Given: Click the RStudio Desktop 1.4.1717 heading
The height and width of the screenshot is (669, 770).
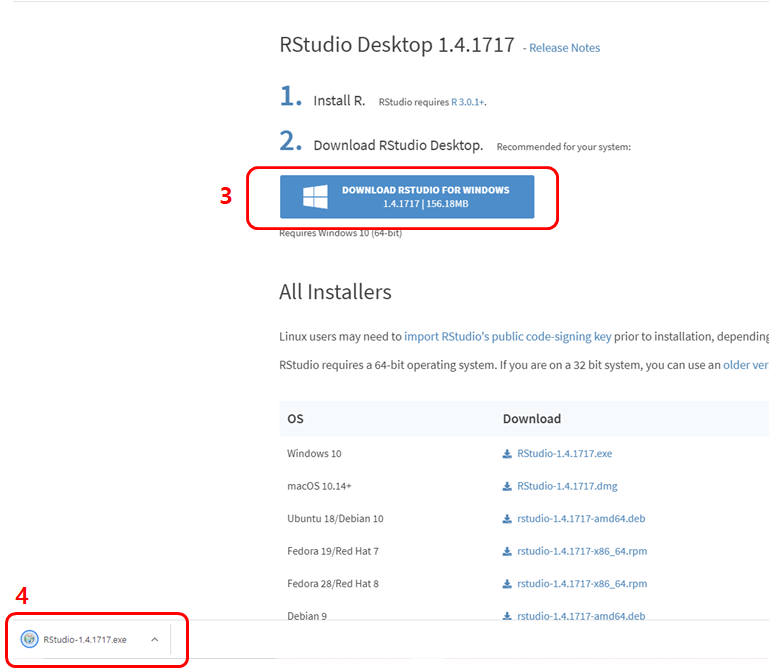Looking at the screenshot, I should click(x=397, y=45).
